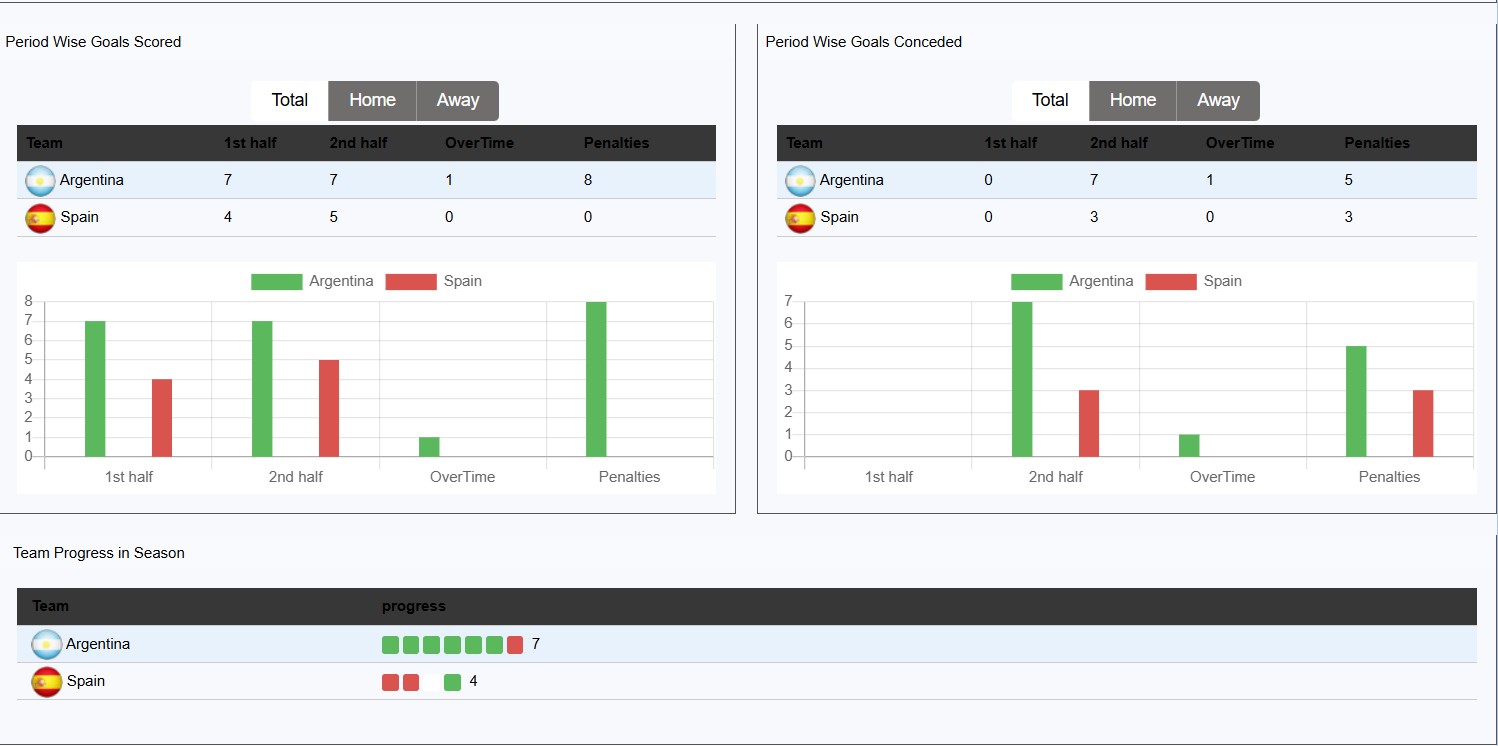Click Argentina's red progress square
Image resolution: width=1498 pixels, height=746 pixels.
pos(515,645)
